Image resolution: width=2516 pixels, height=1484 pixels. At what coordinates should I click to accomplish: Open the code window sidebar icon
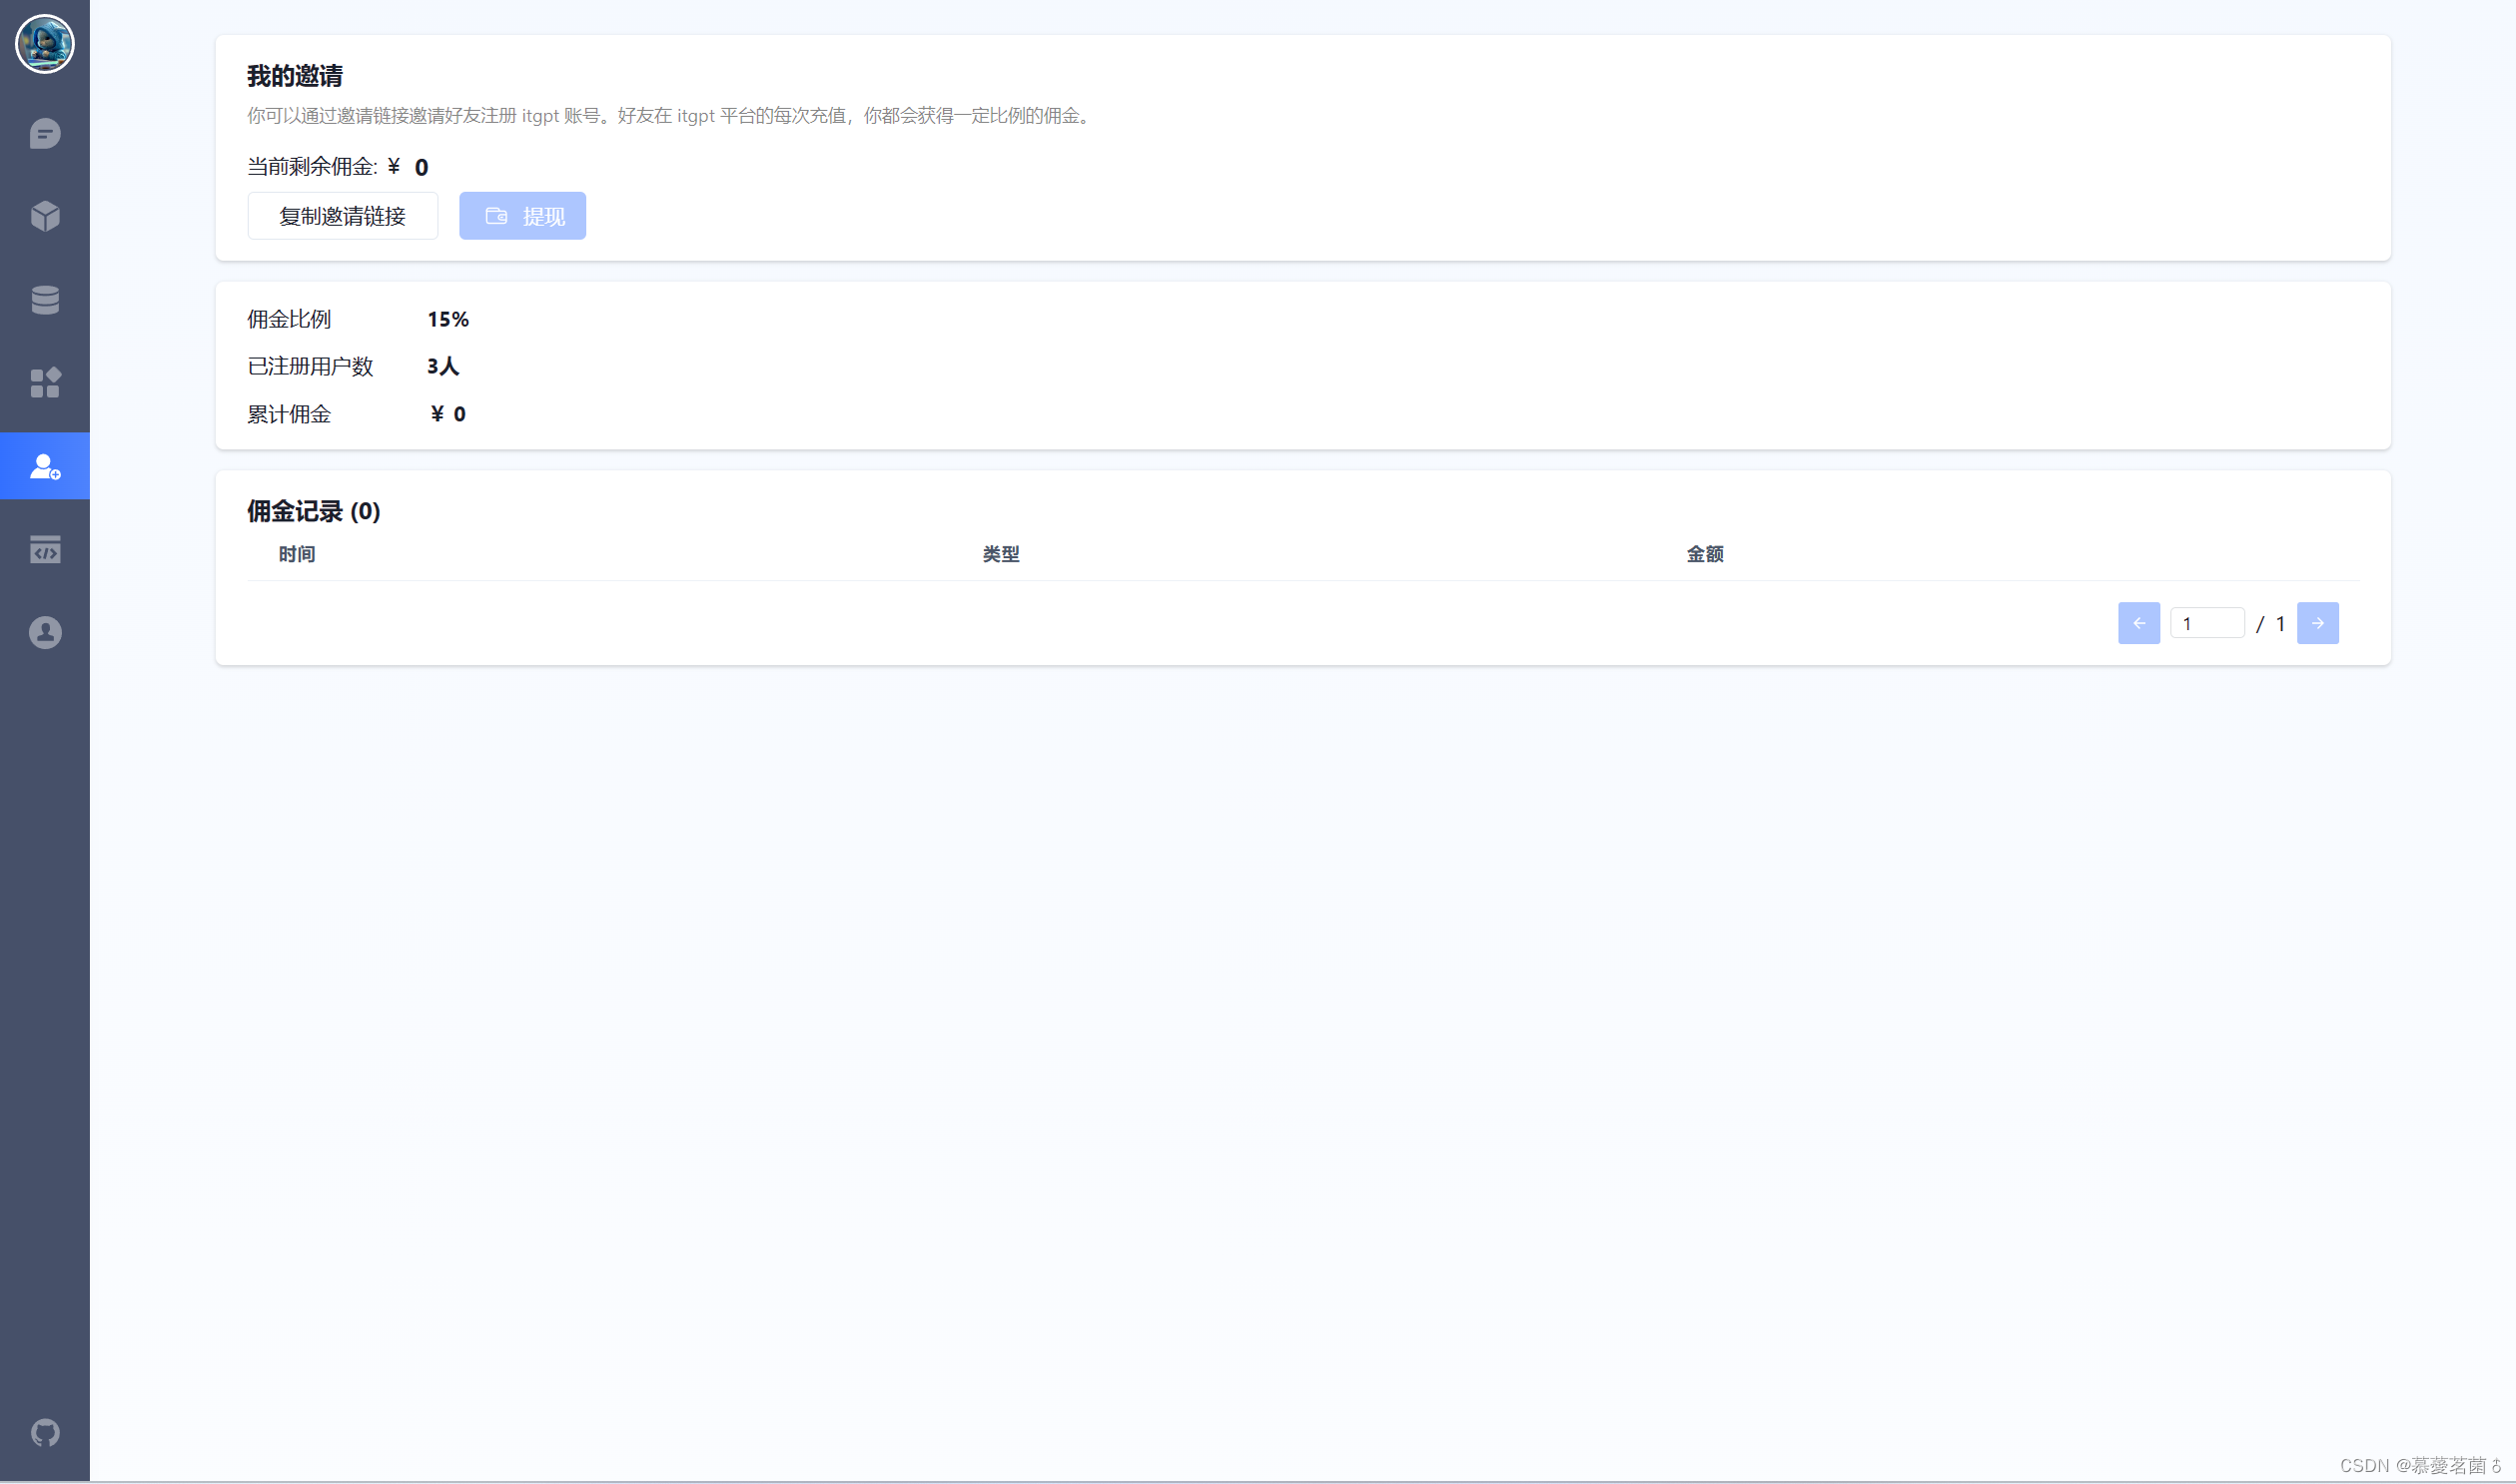point(45,549)
